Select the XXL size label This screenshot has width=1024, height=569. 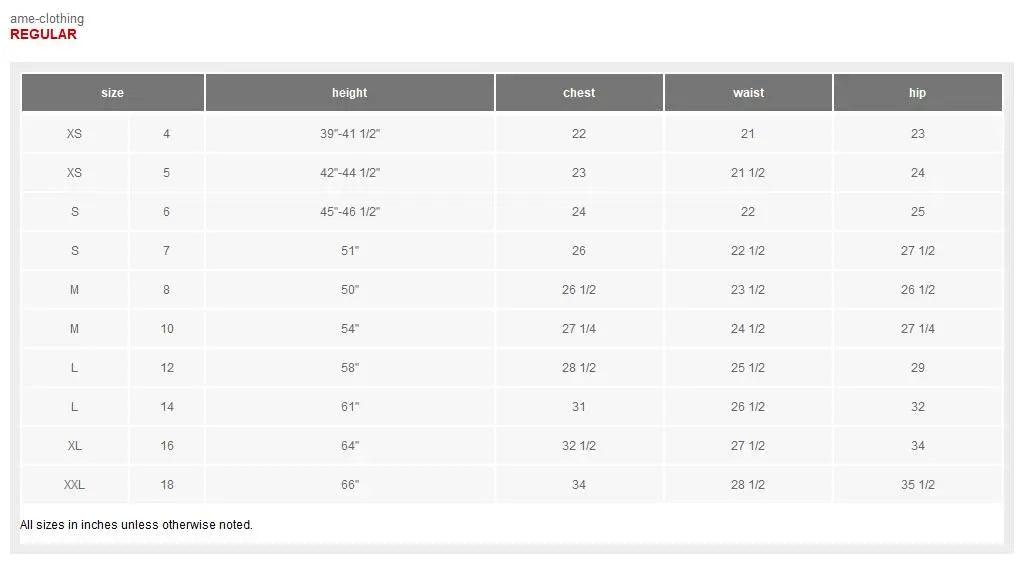click(75, 485)
